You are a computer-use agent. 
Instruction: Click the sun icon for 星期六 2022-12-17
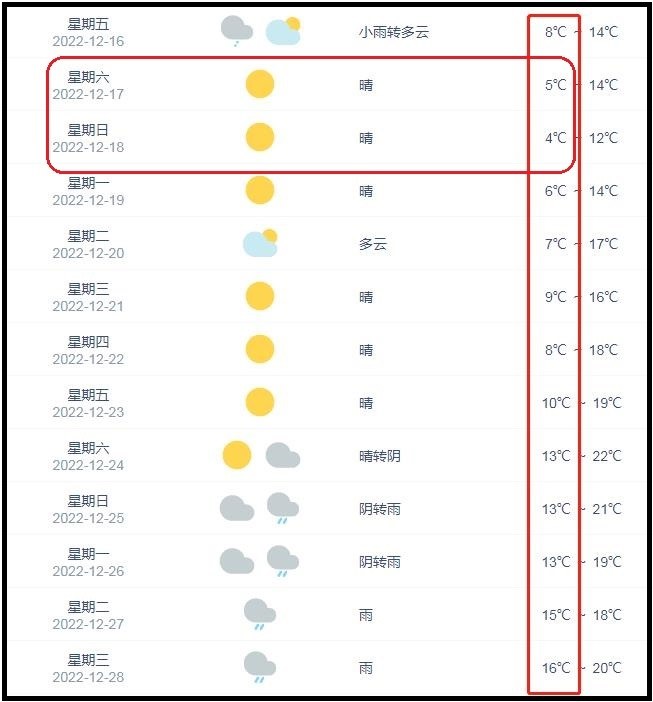tap(260, 84)
